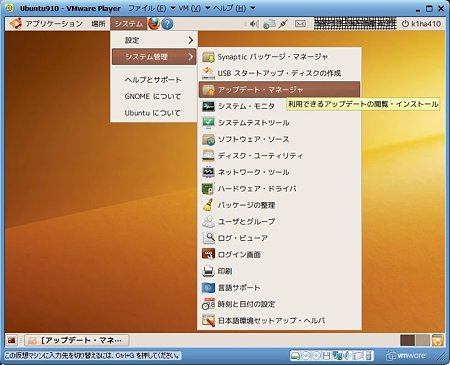
Task: Open the ファイル(F) dropdown in VMware
Action: coord(152,8)
